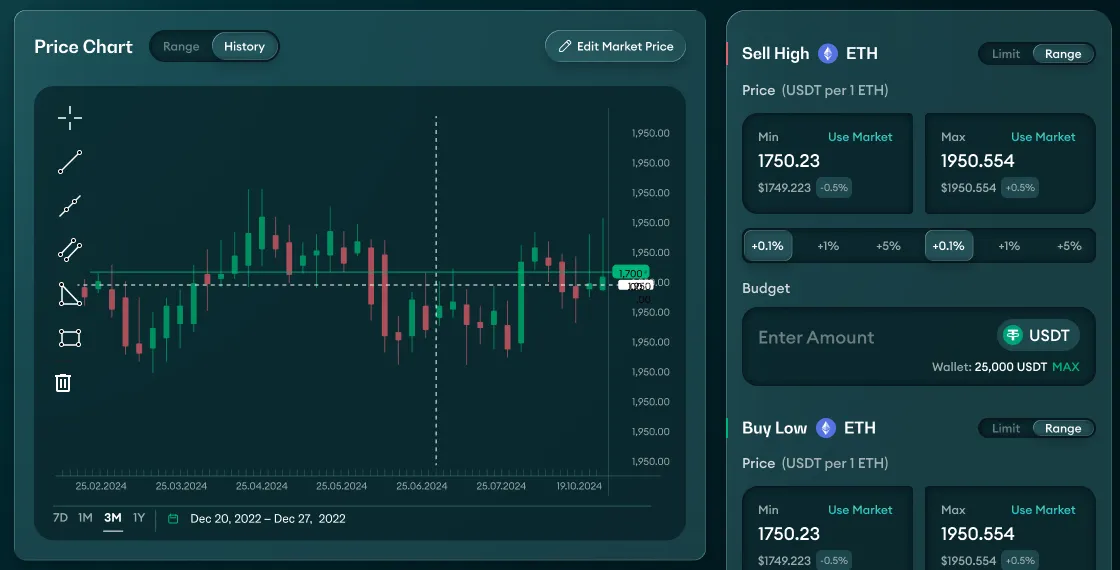Apply +5% to Sell High Min price
The width and height of the screenshot is (1120, 570).
tap(888, 246)
